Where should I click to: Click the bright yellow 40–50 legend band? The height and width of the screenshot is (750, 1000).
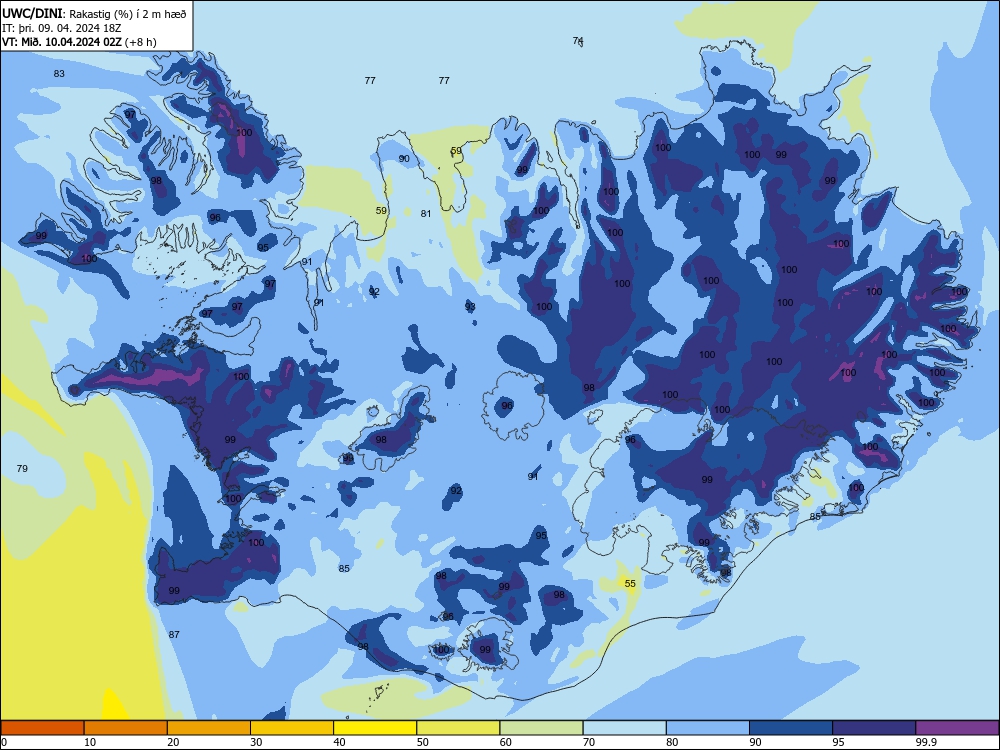[375, 728]
